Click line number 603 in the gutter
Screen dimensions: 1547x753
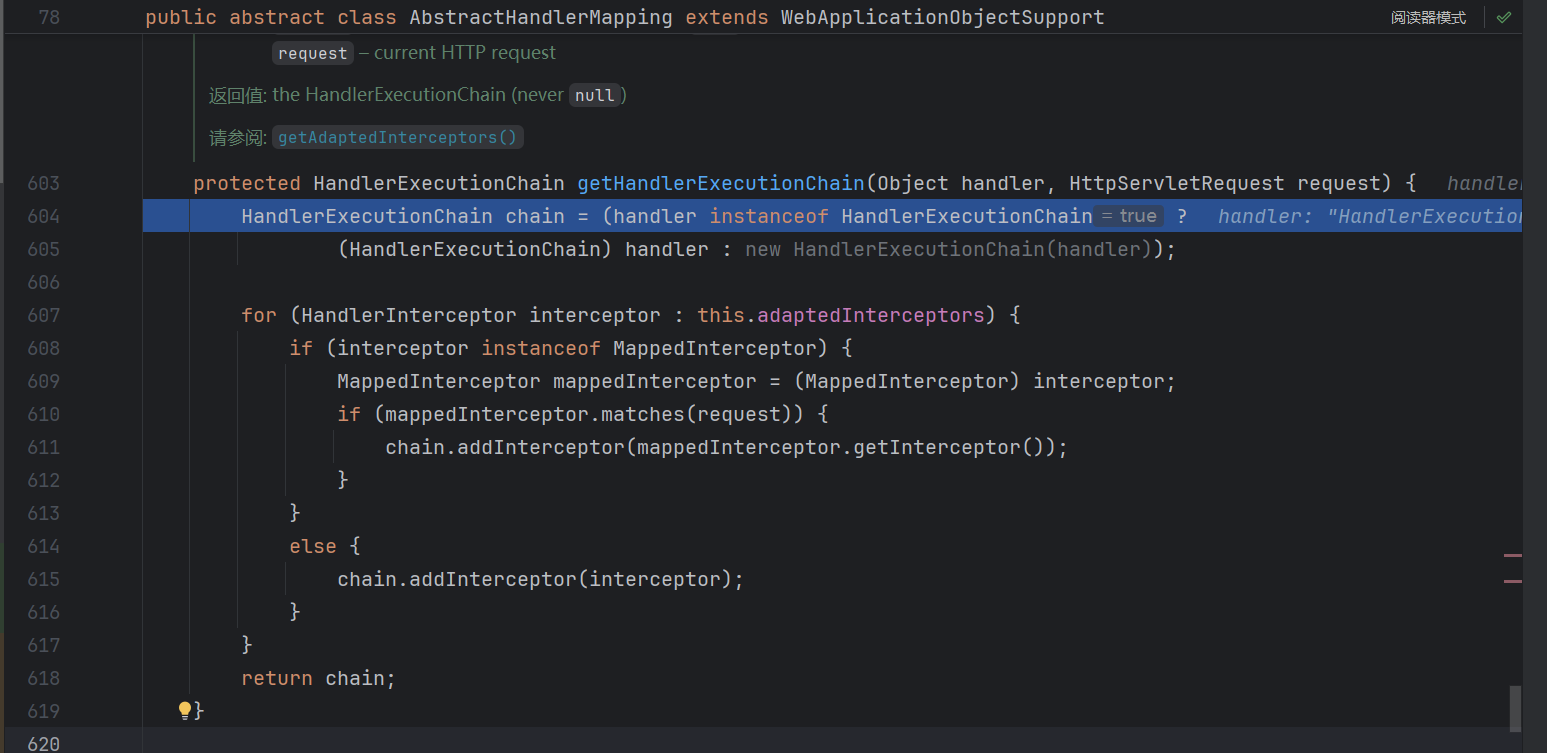[x=43, y=183]
